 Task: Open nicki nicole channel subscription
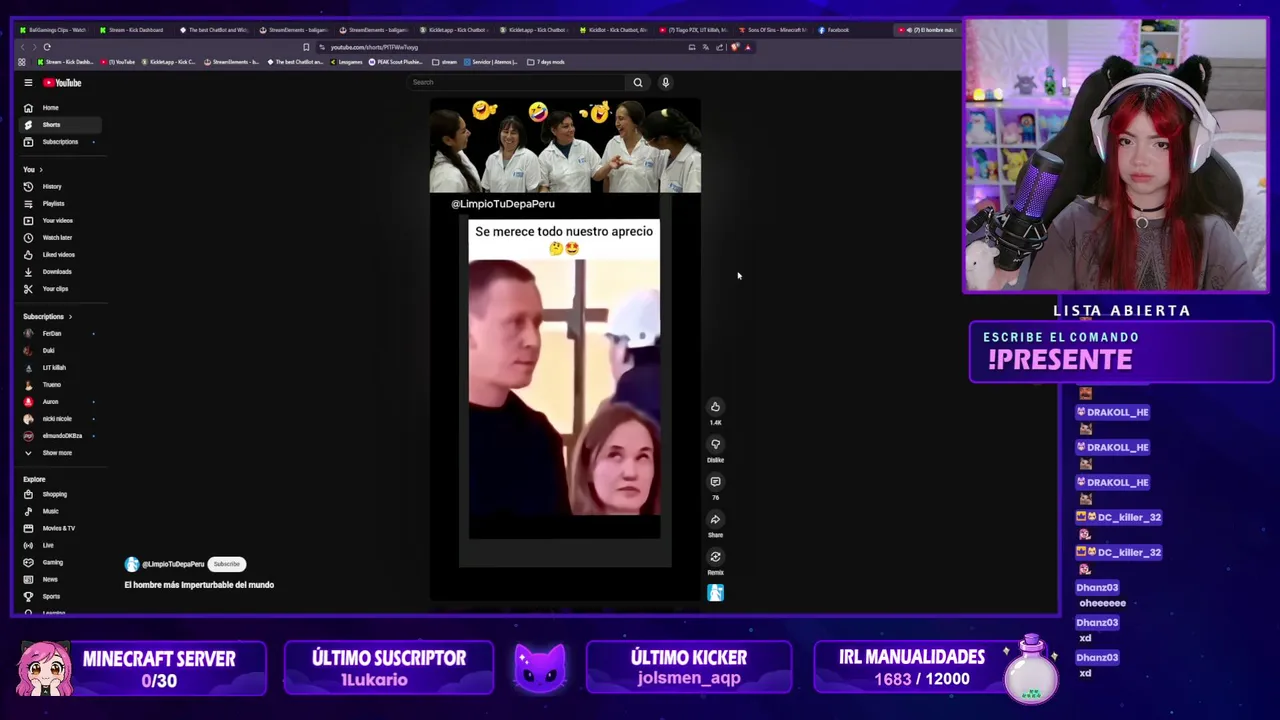pos(59,419)
